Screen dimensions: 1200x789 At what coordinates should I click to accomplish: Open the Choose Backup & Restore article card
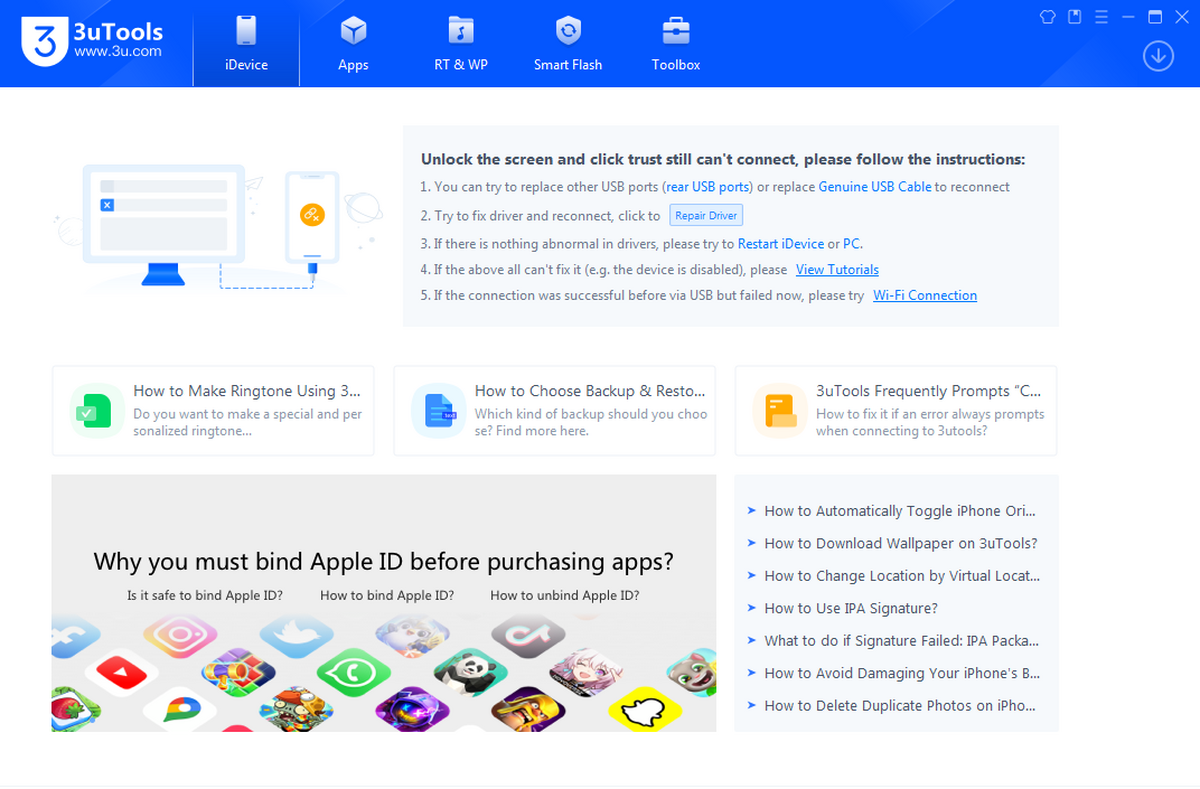(554, 411)
